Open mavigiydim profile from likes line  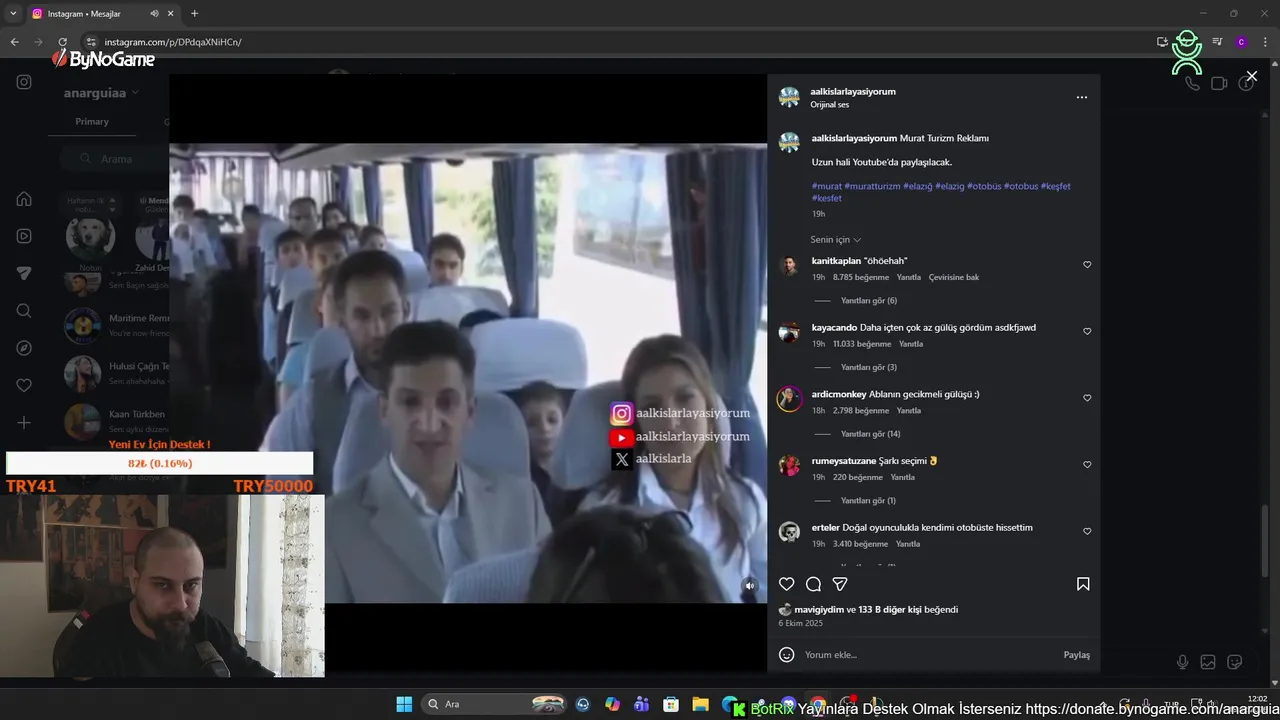819,610
